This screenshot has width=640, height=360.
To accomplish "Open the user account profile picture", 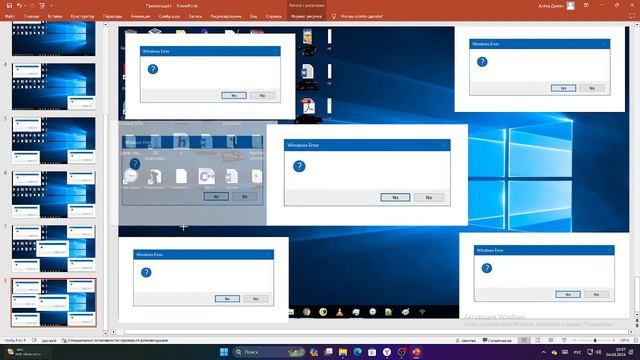I will click(571, 6).
